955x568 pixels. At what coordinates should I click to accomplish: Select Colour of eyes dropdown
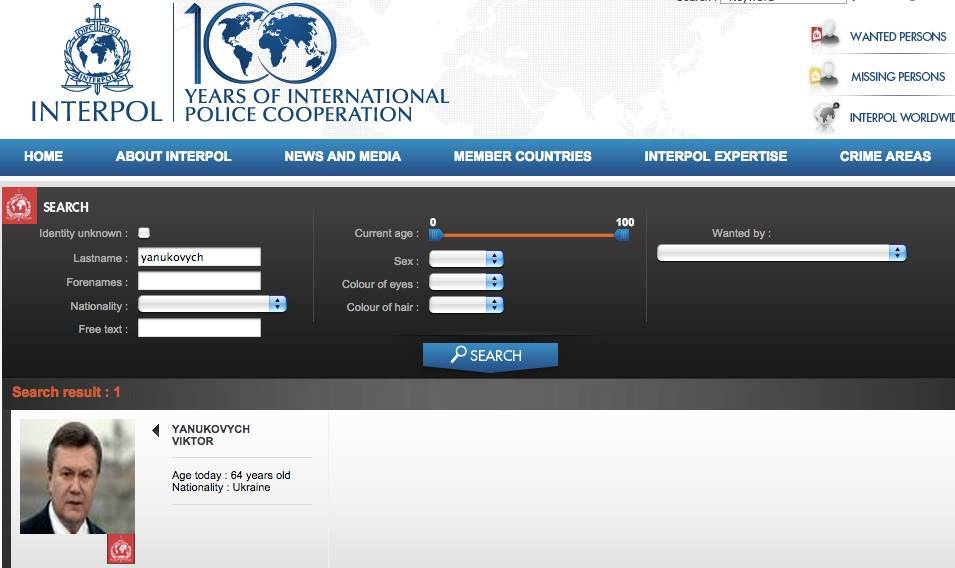(466, 282)
